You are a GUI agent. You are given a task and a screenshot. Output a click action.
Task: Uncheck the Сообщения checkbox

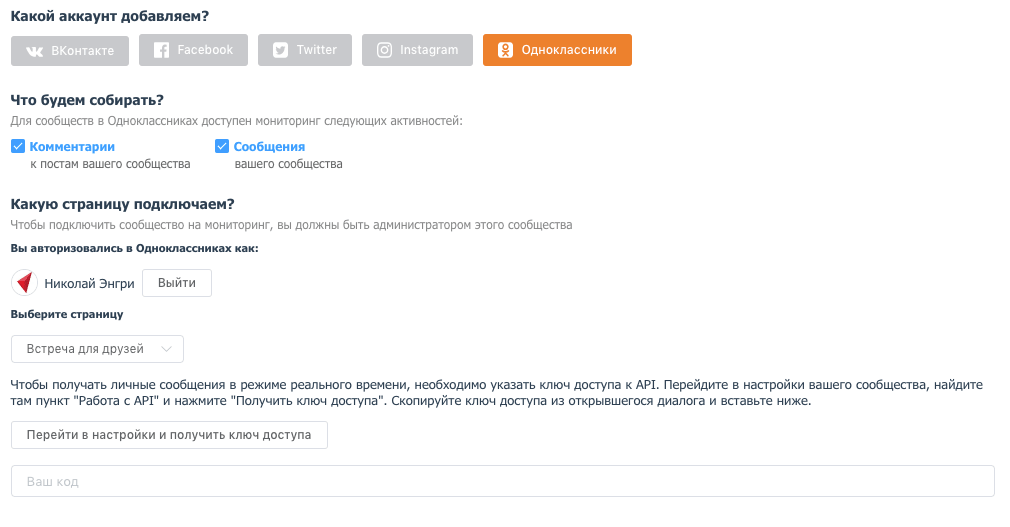pos(222,147)
